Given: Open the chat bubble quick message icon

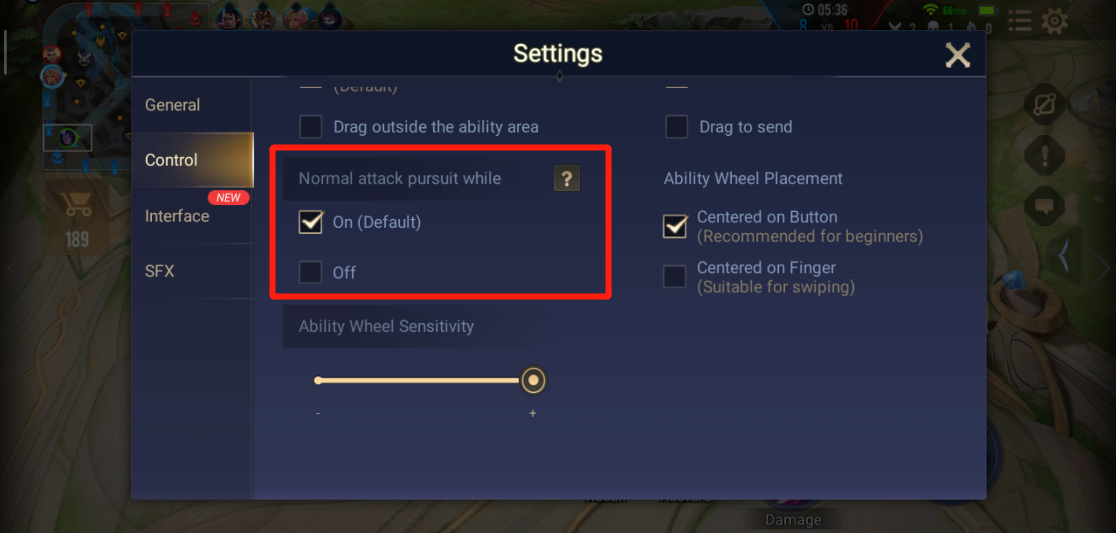Looking at the screenshot, I should point(1044,207).
